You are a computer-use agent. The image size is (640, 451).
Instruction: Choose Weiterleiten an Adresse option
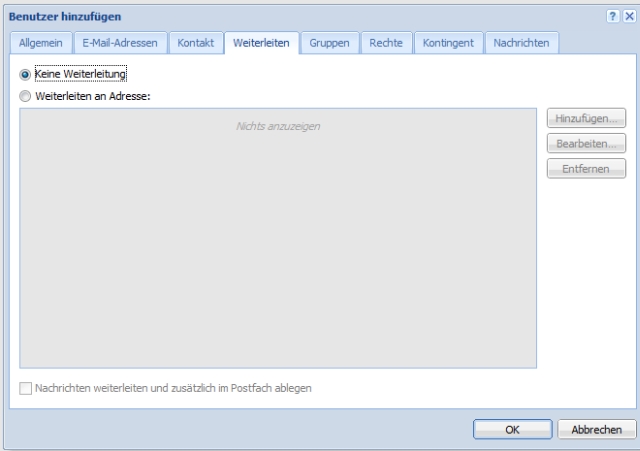pos(25,97)
